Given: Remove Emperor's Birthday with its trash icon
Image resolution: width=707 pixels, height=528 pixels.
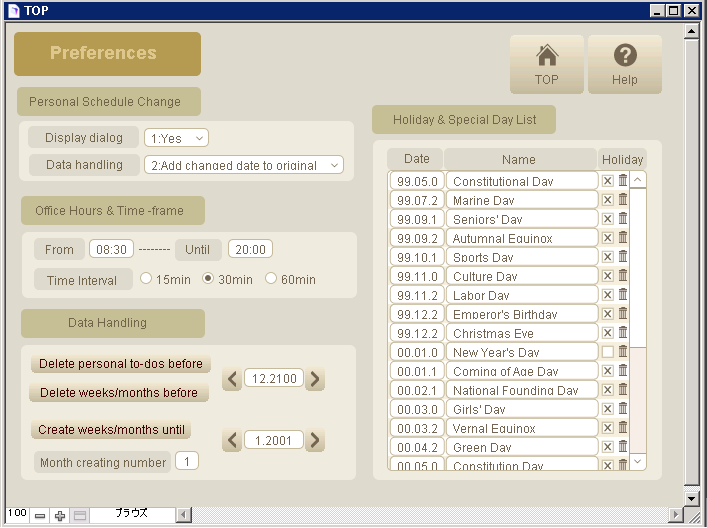Looking at the screenshot, I should [x=623, y=313].
